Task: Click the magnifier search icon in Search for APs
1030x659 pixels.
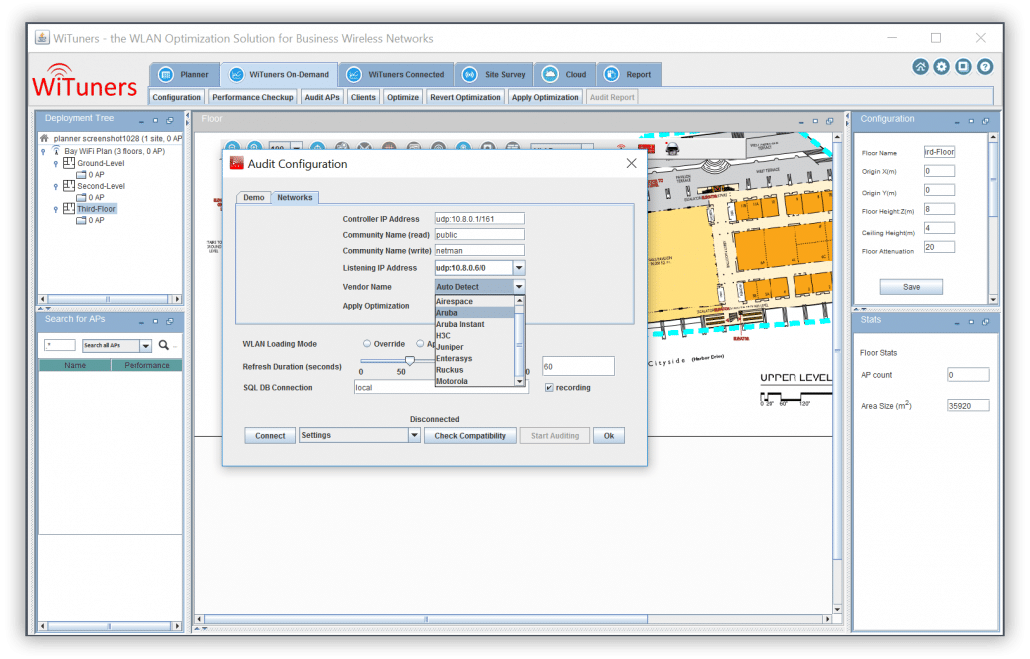Action: point(164,345)
